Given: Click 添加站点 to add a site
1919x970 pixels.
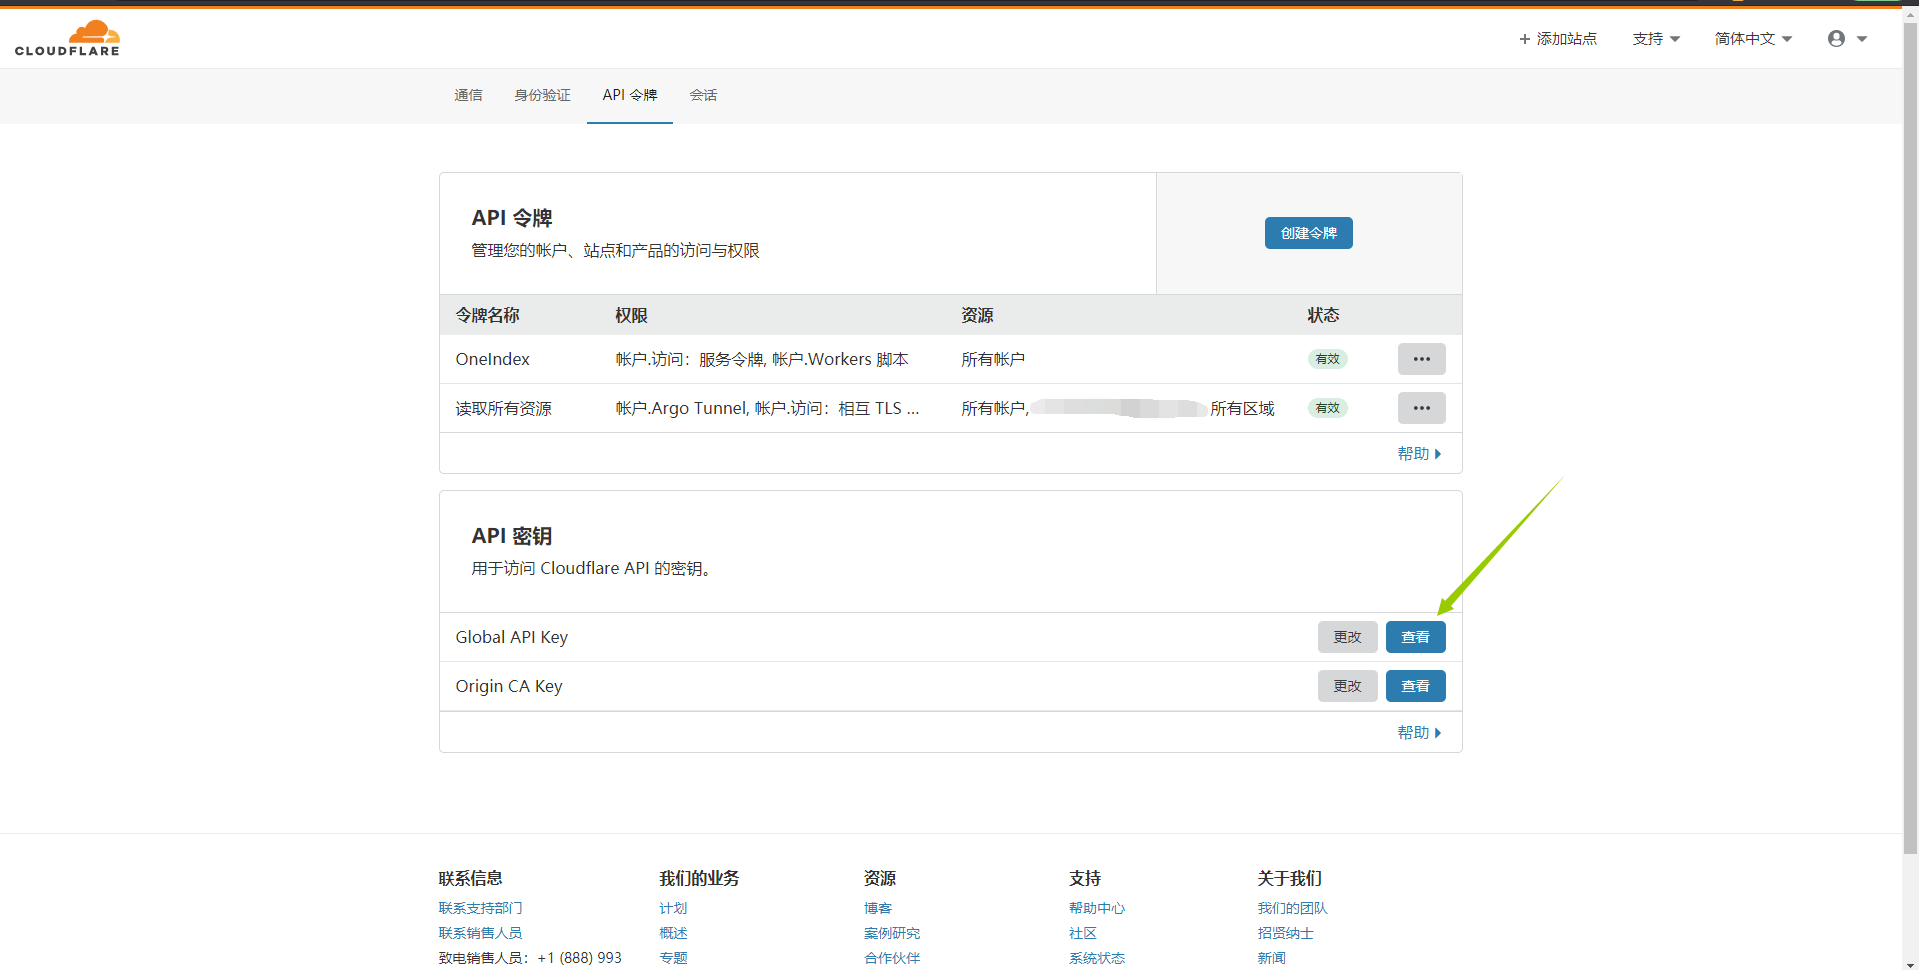Looking at the screenshot, I should tap(1557, 39).
